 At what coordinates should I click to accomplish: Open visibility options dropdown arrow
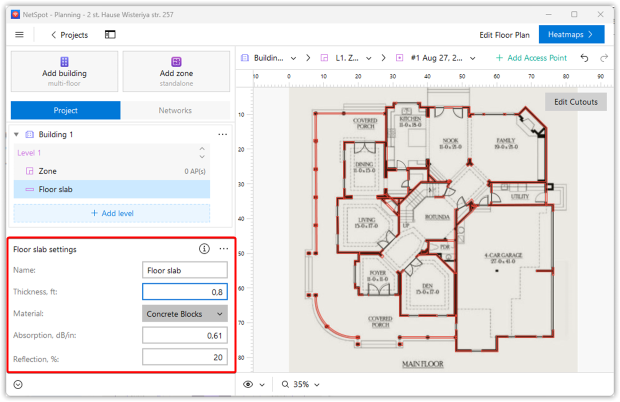point(262,385)
